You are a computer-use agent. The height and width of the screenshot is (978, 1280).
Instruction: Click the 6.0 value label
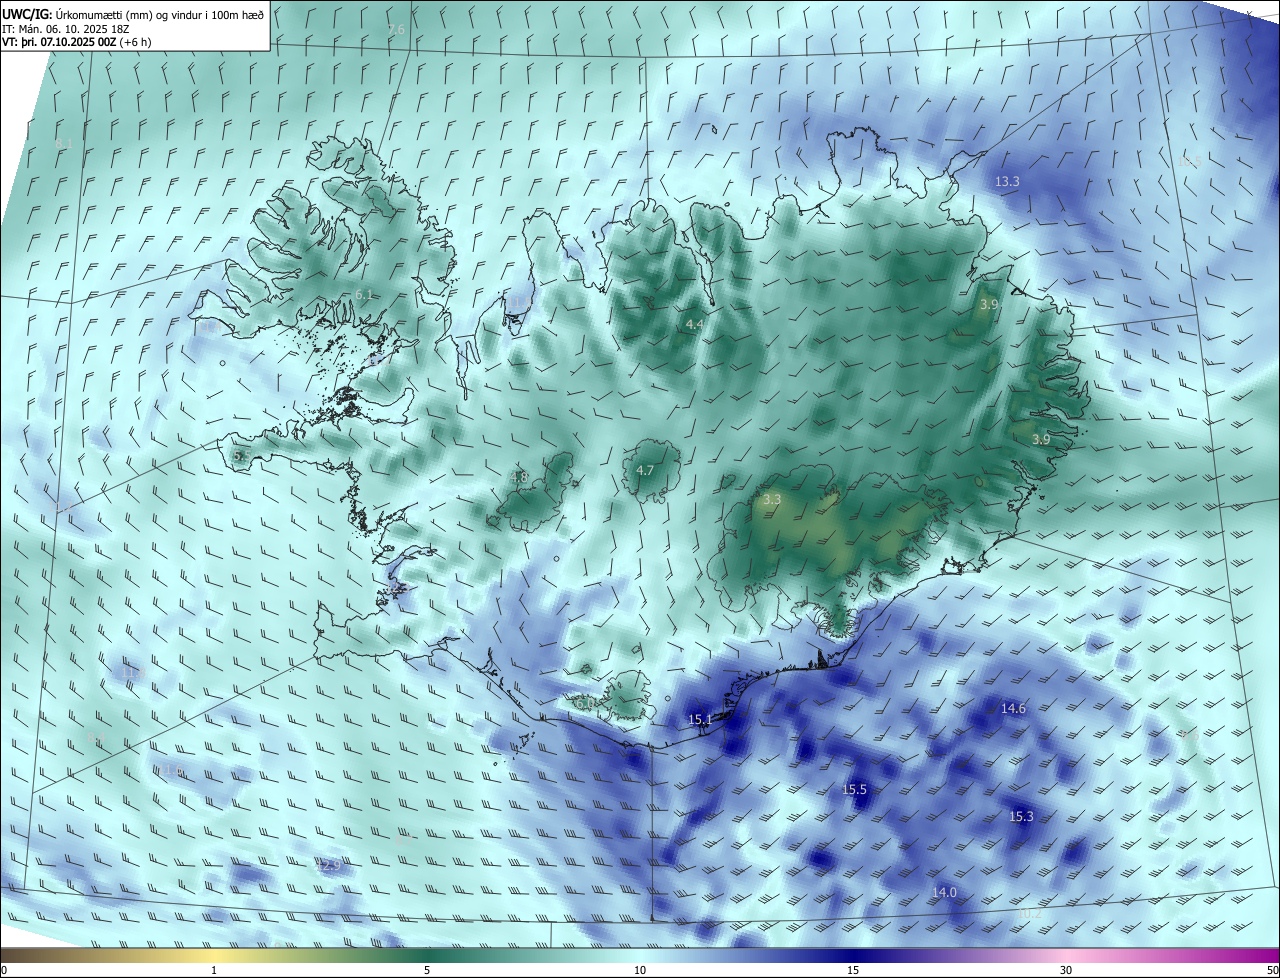click(585, 704)
